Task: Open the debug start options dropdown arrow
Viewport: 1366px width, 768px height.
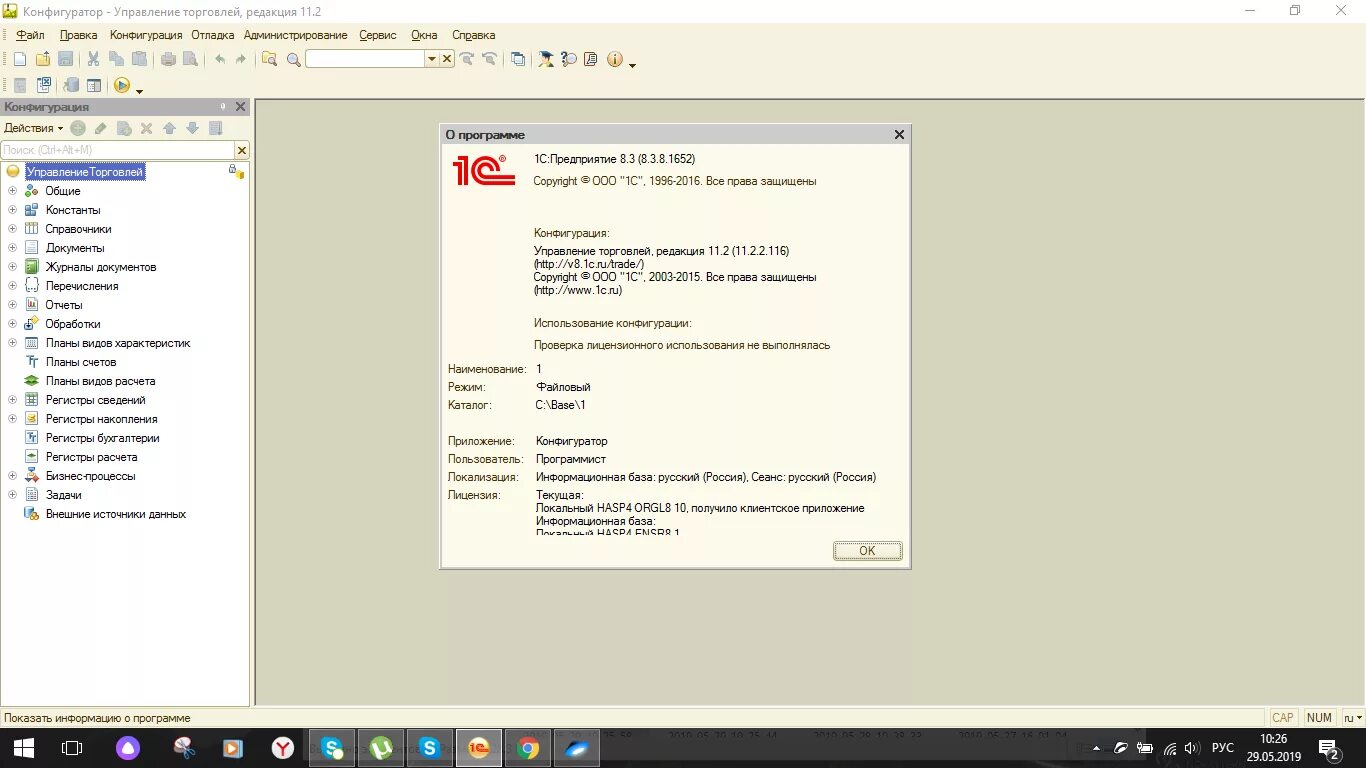Action: click(x=139, y=90)
